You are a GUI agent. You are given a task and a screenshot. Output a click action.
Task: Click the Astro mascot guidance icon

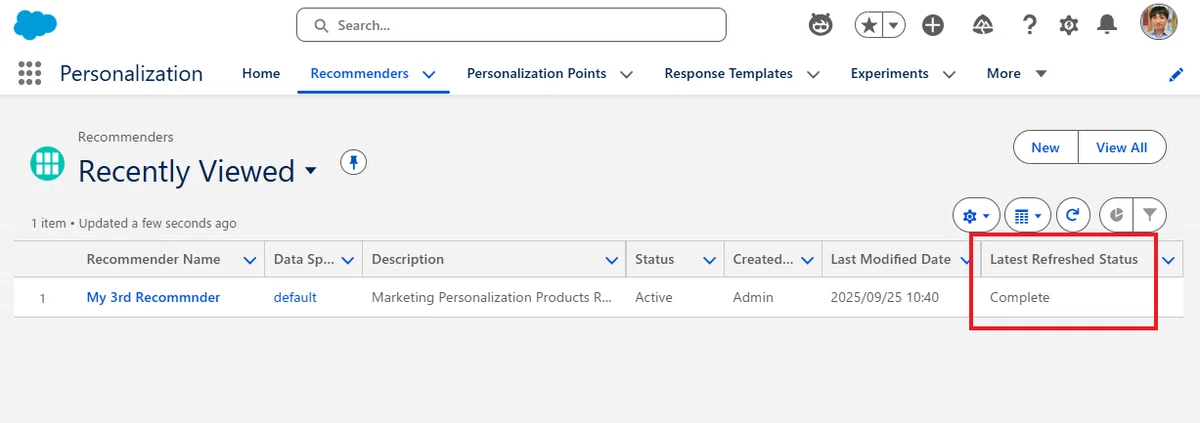820,25
